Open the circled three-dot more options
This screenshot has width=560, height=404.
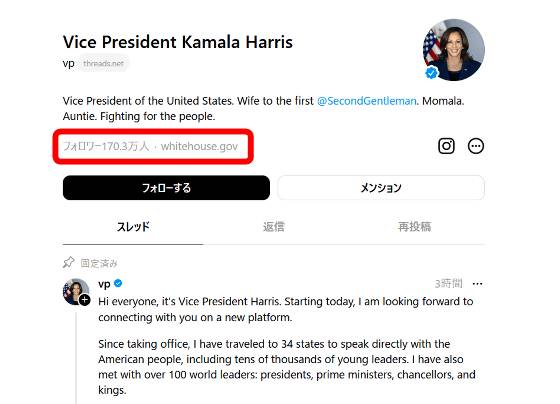[x=476, y=146]
